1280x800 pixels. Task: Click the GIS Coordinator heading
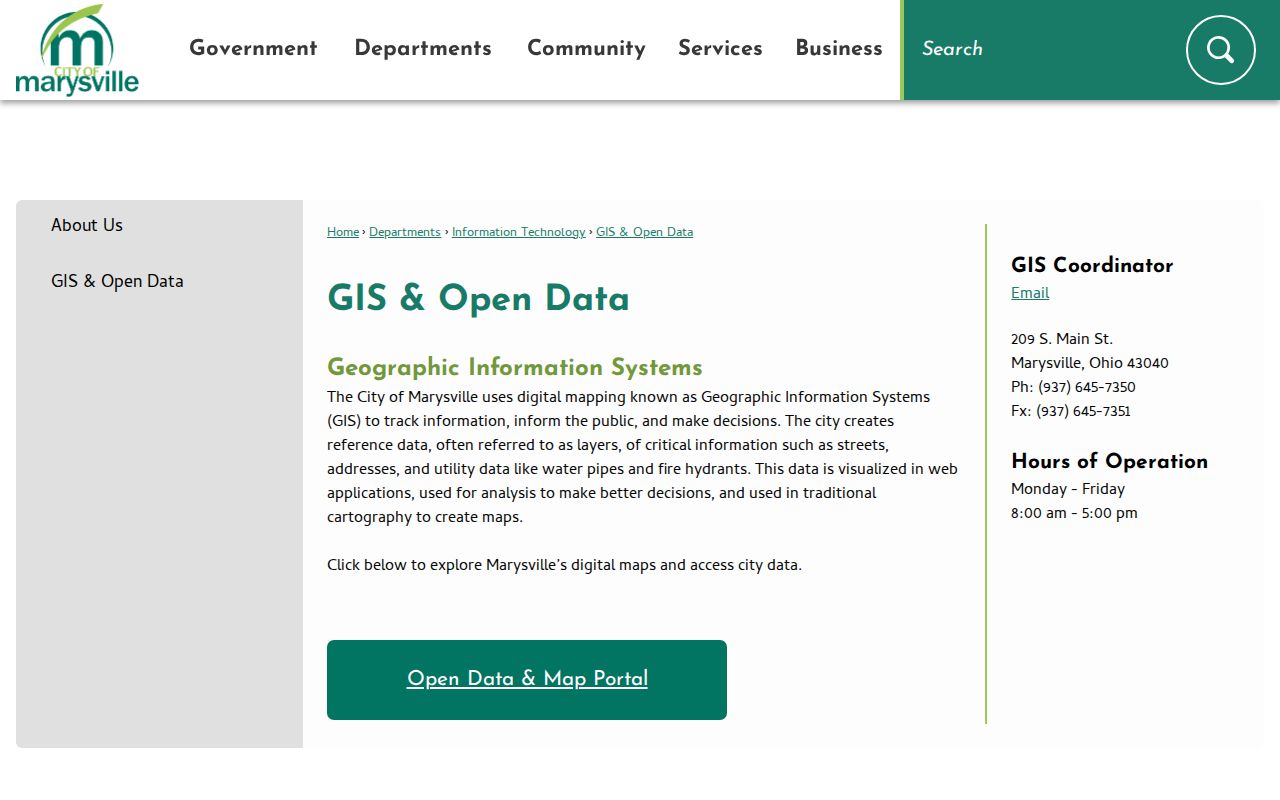click(1092, 265)
